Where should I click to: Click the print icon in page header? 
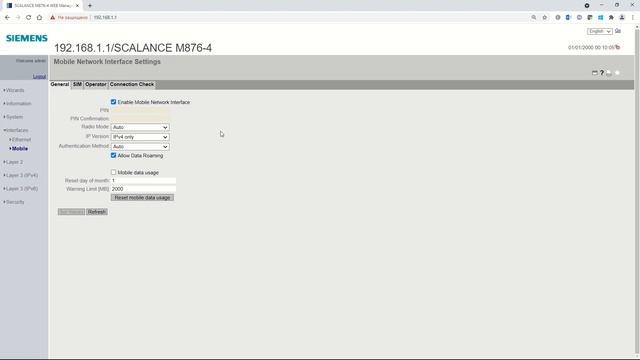click(x=609, y=73)
